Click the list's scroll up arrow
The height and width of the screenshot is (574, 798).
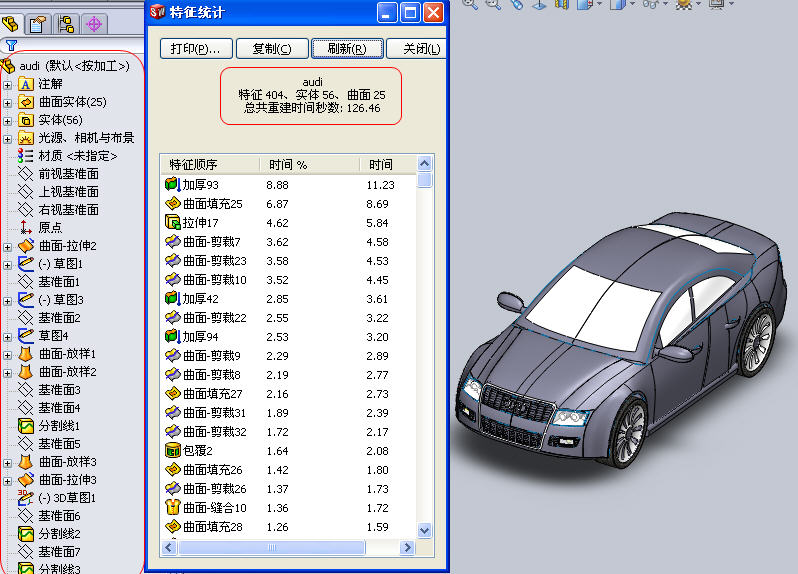point(424,164)
